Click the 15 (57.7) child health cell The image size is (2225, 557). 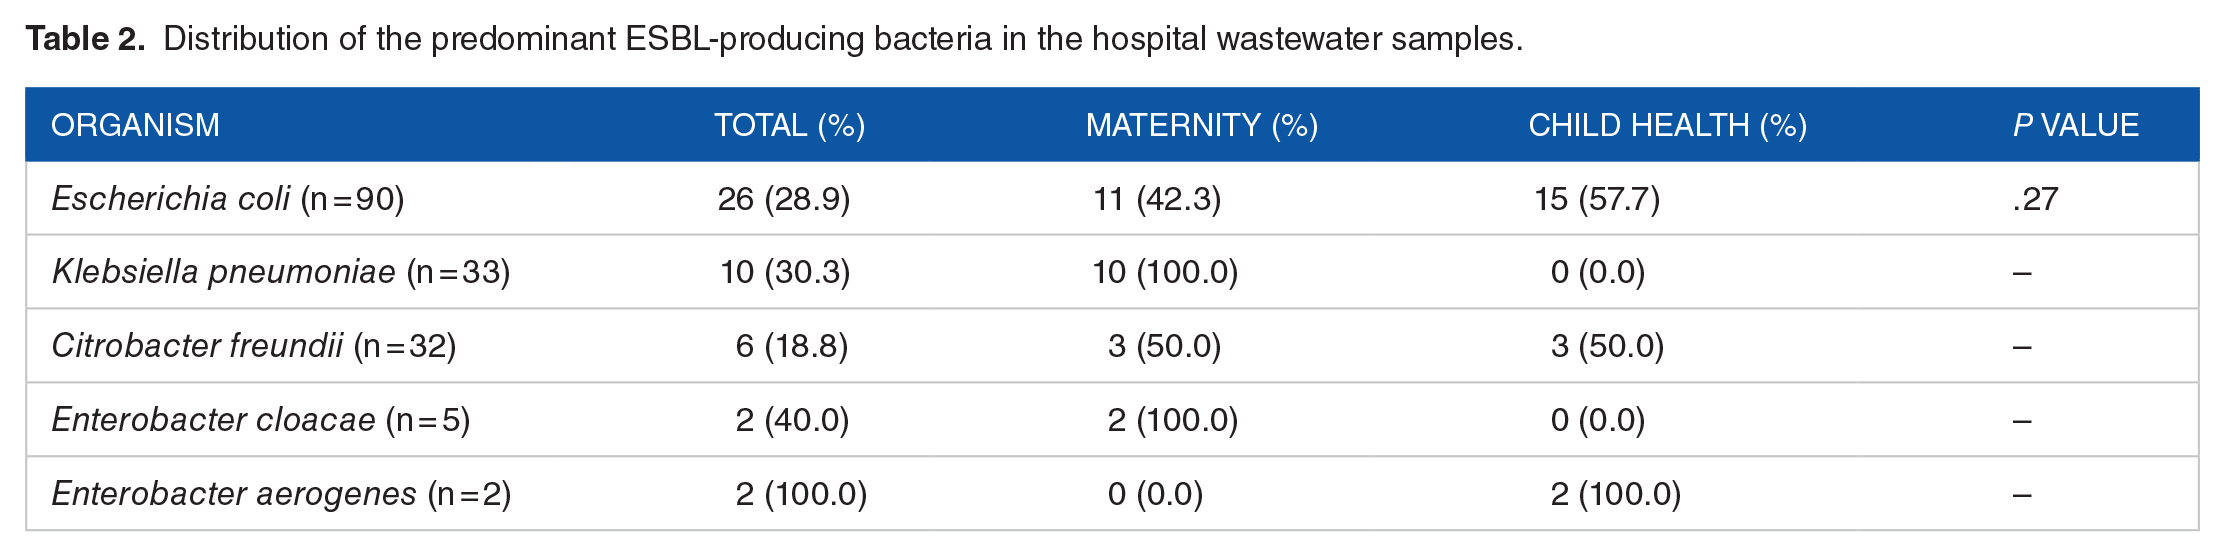tap(1597, 199)
